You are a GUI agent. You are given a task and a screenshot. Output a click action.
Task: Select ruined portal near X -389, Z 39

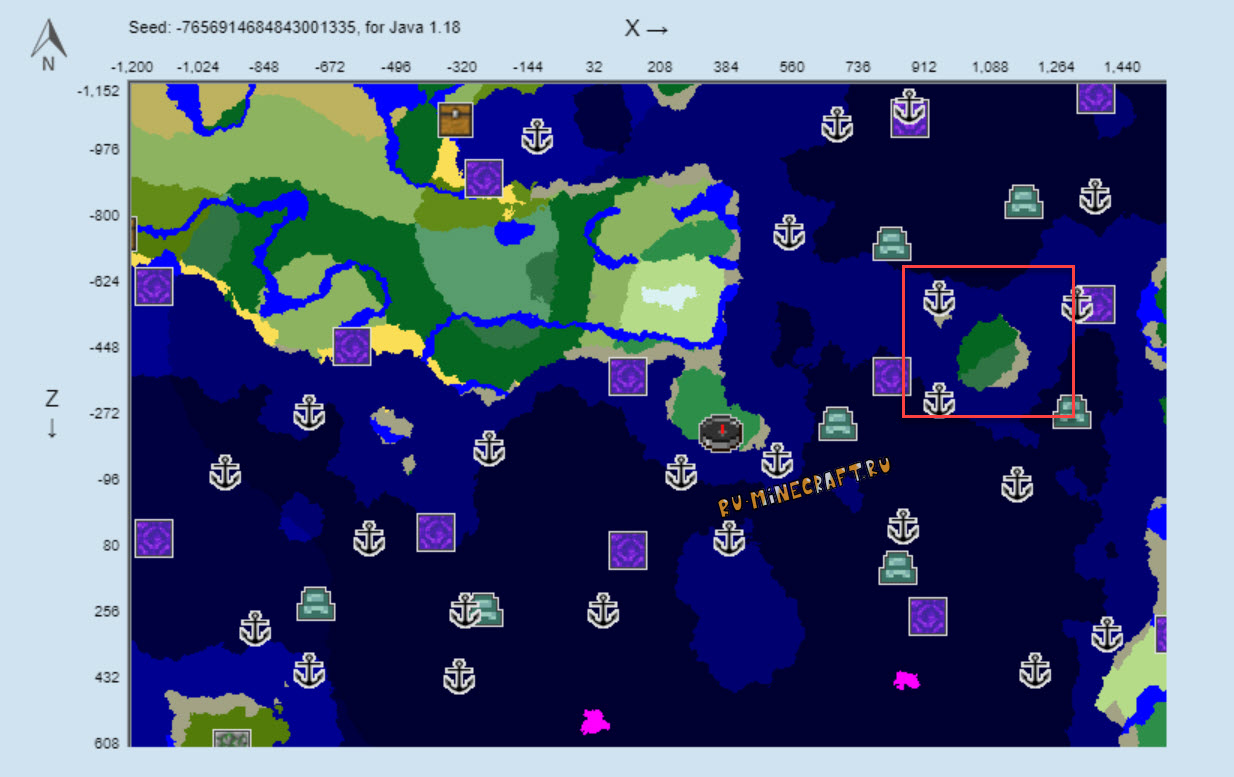pyautogui.click(x=436, y=532)
